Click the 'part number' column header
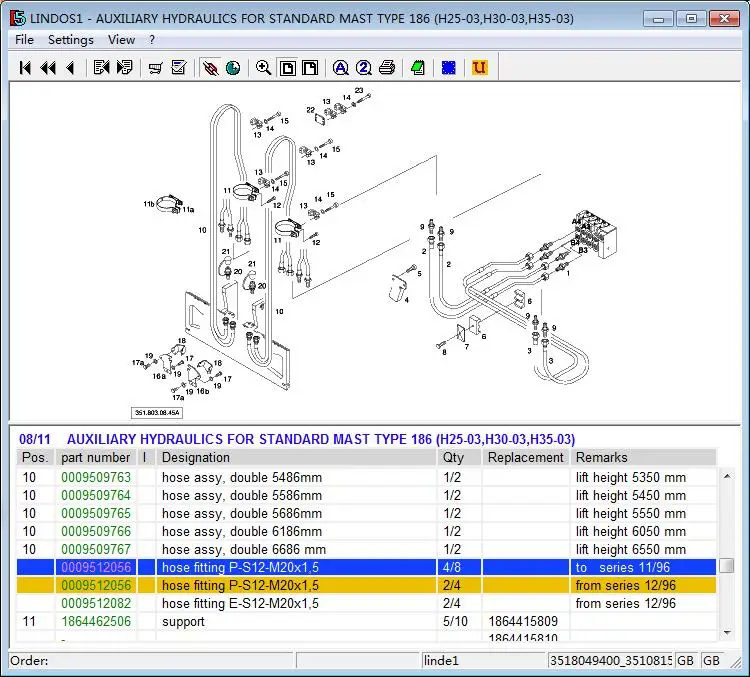 click(x=96, y=458)
